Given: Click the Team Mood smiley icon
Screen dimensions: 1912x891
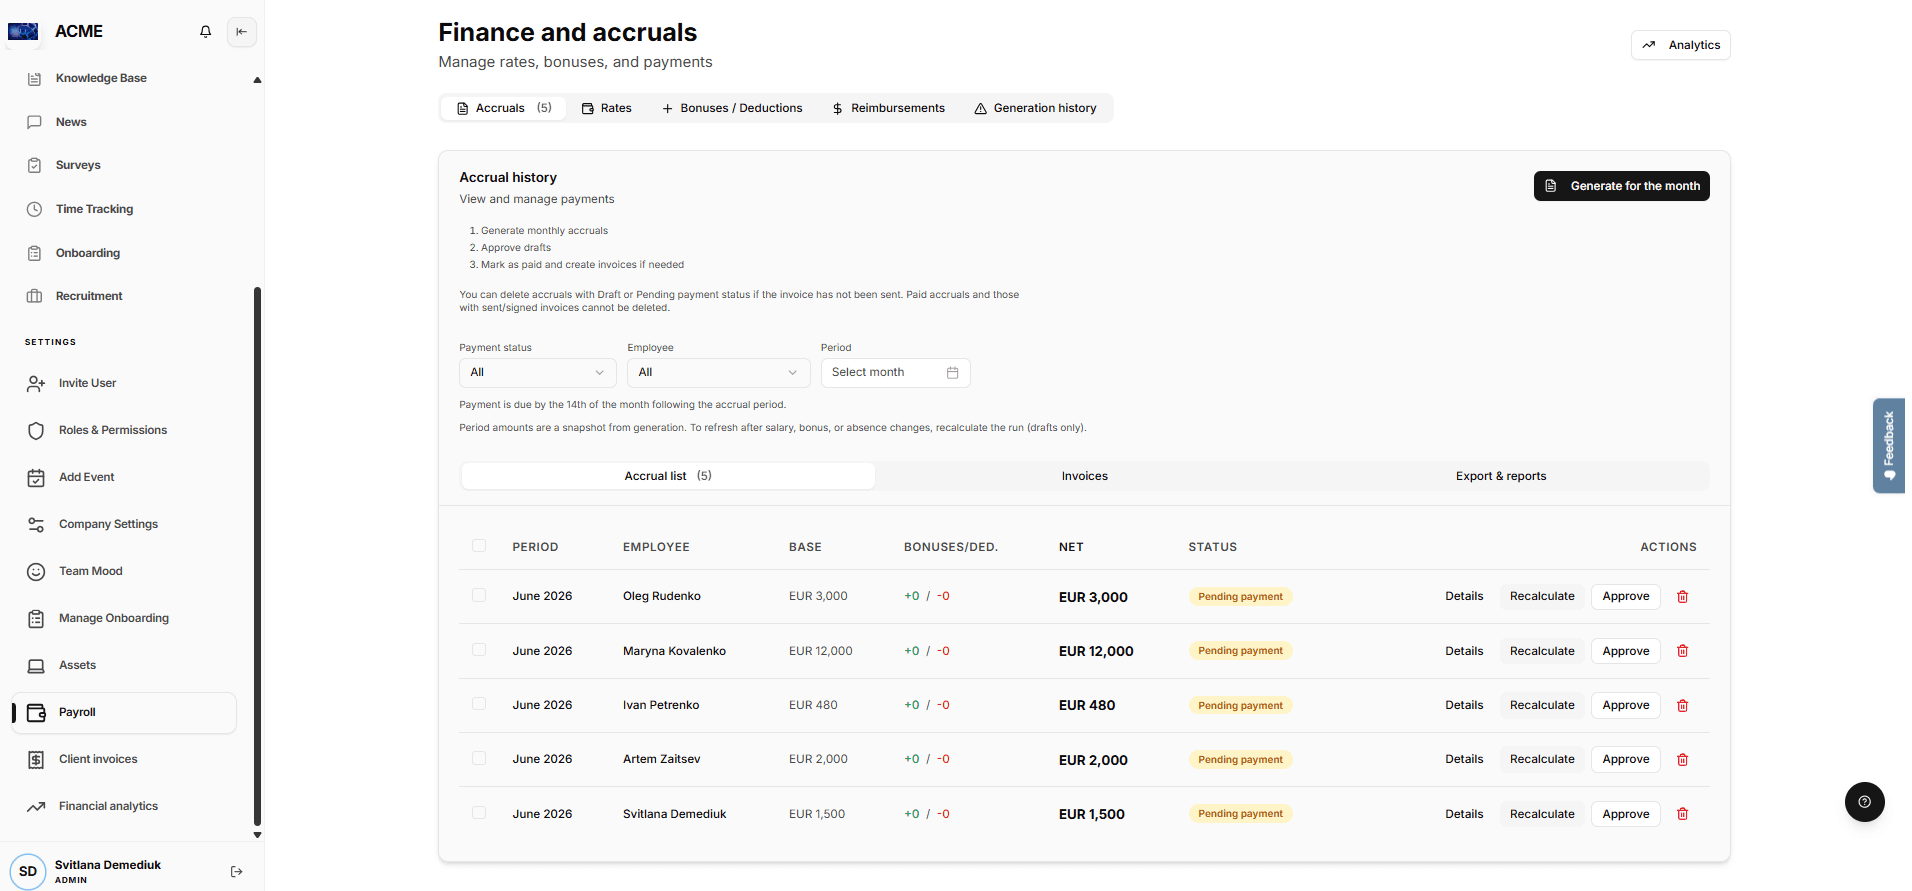Looking at the screenshot, I should [36, 571].
